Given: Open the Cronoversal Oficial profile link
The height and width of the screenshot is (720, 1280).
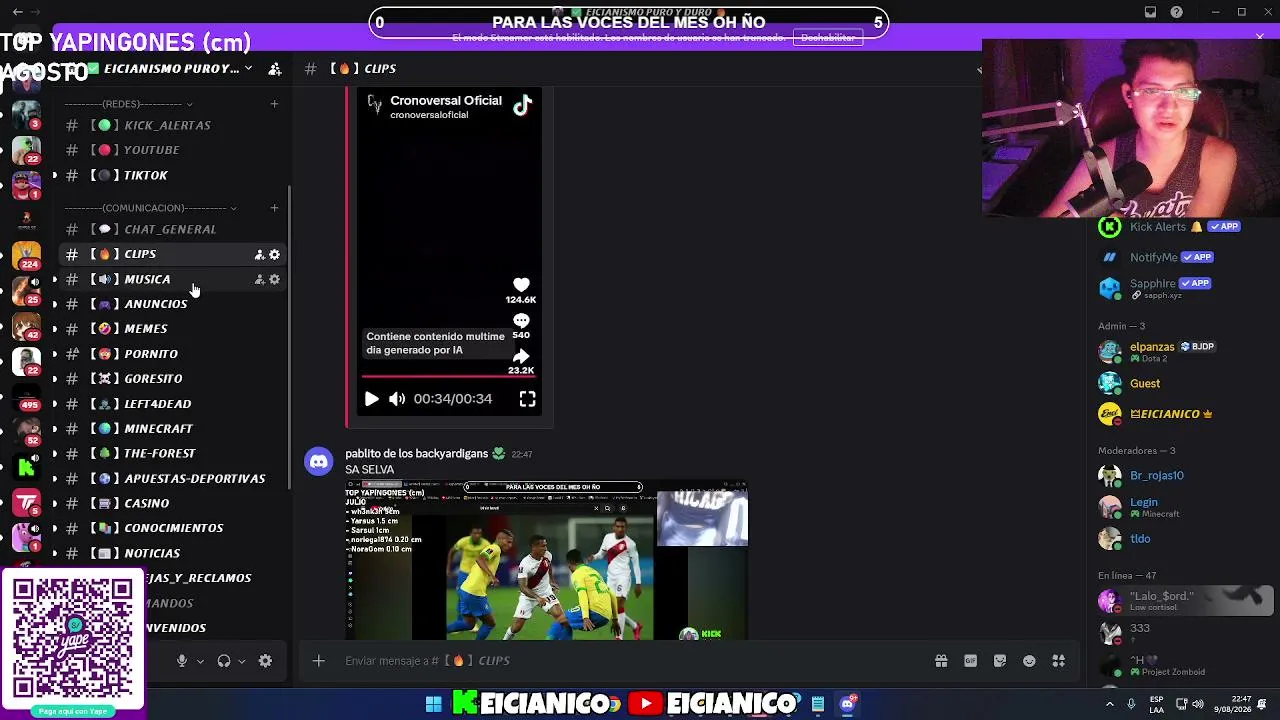Looking at the screenshot, I should (446, 101).
